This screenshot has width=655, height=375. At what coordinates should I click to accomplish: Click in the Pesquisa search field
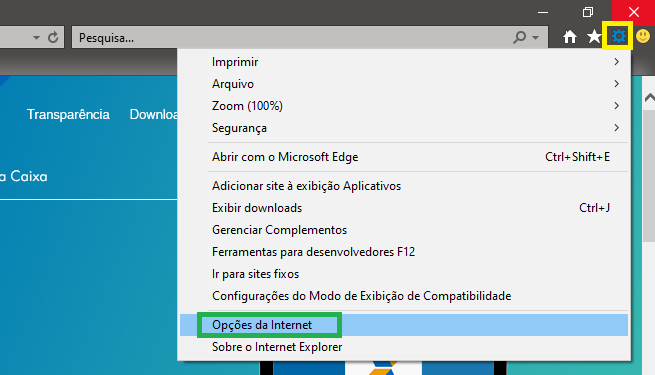click(292, 38)
